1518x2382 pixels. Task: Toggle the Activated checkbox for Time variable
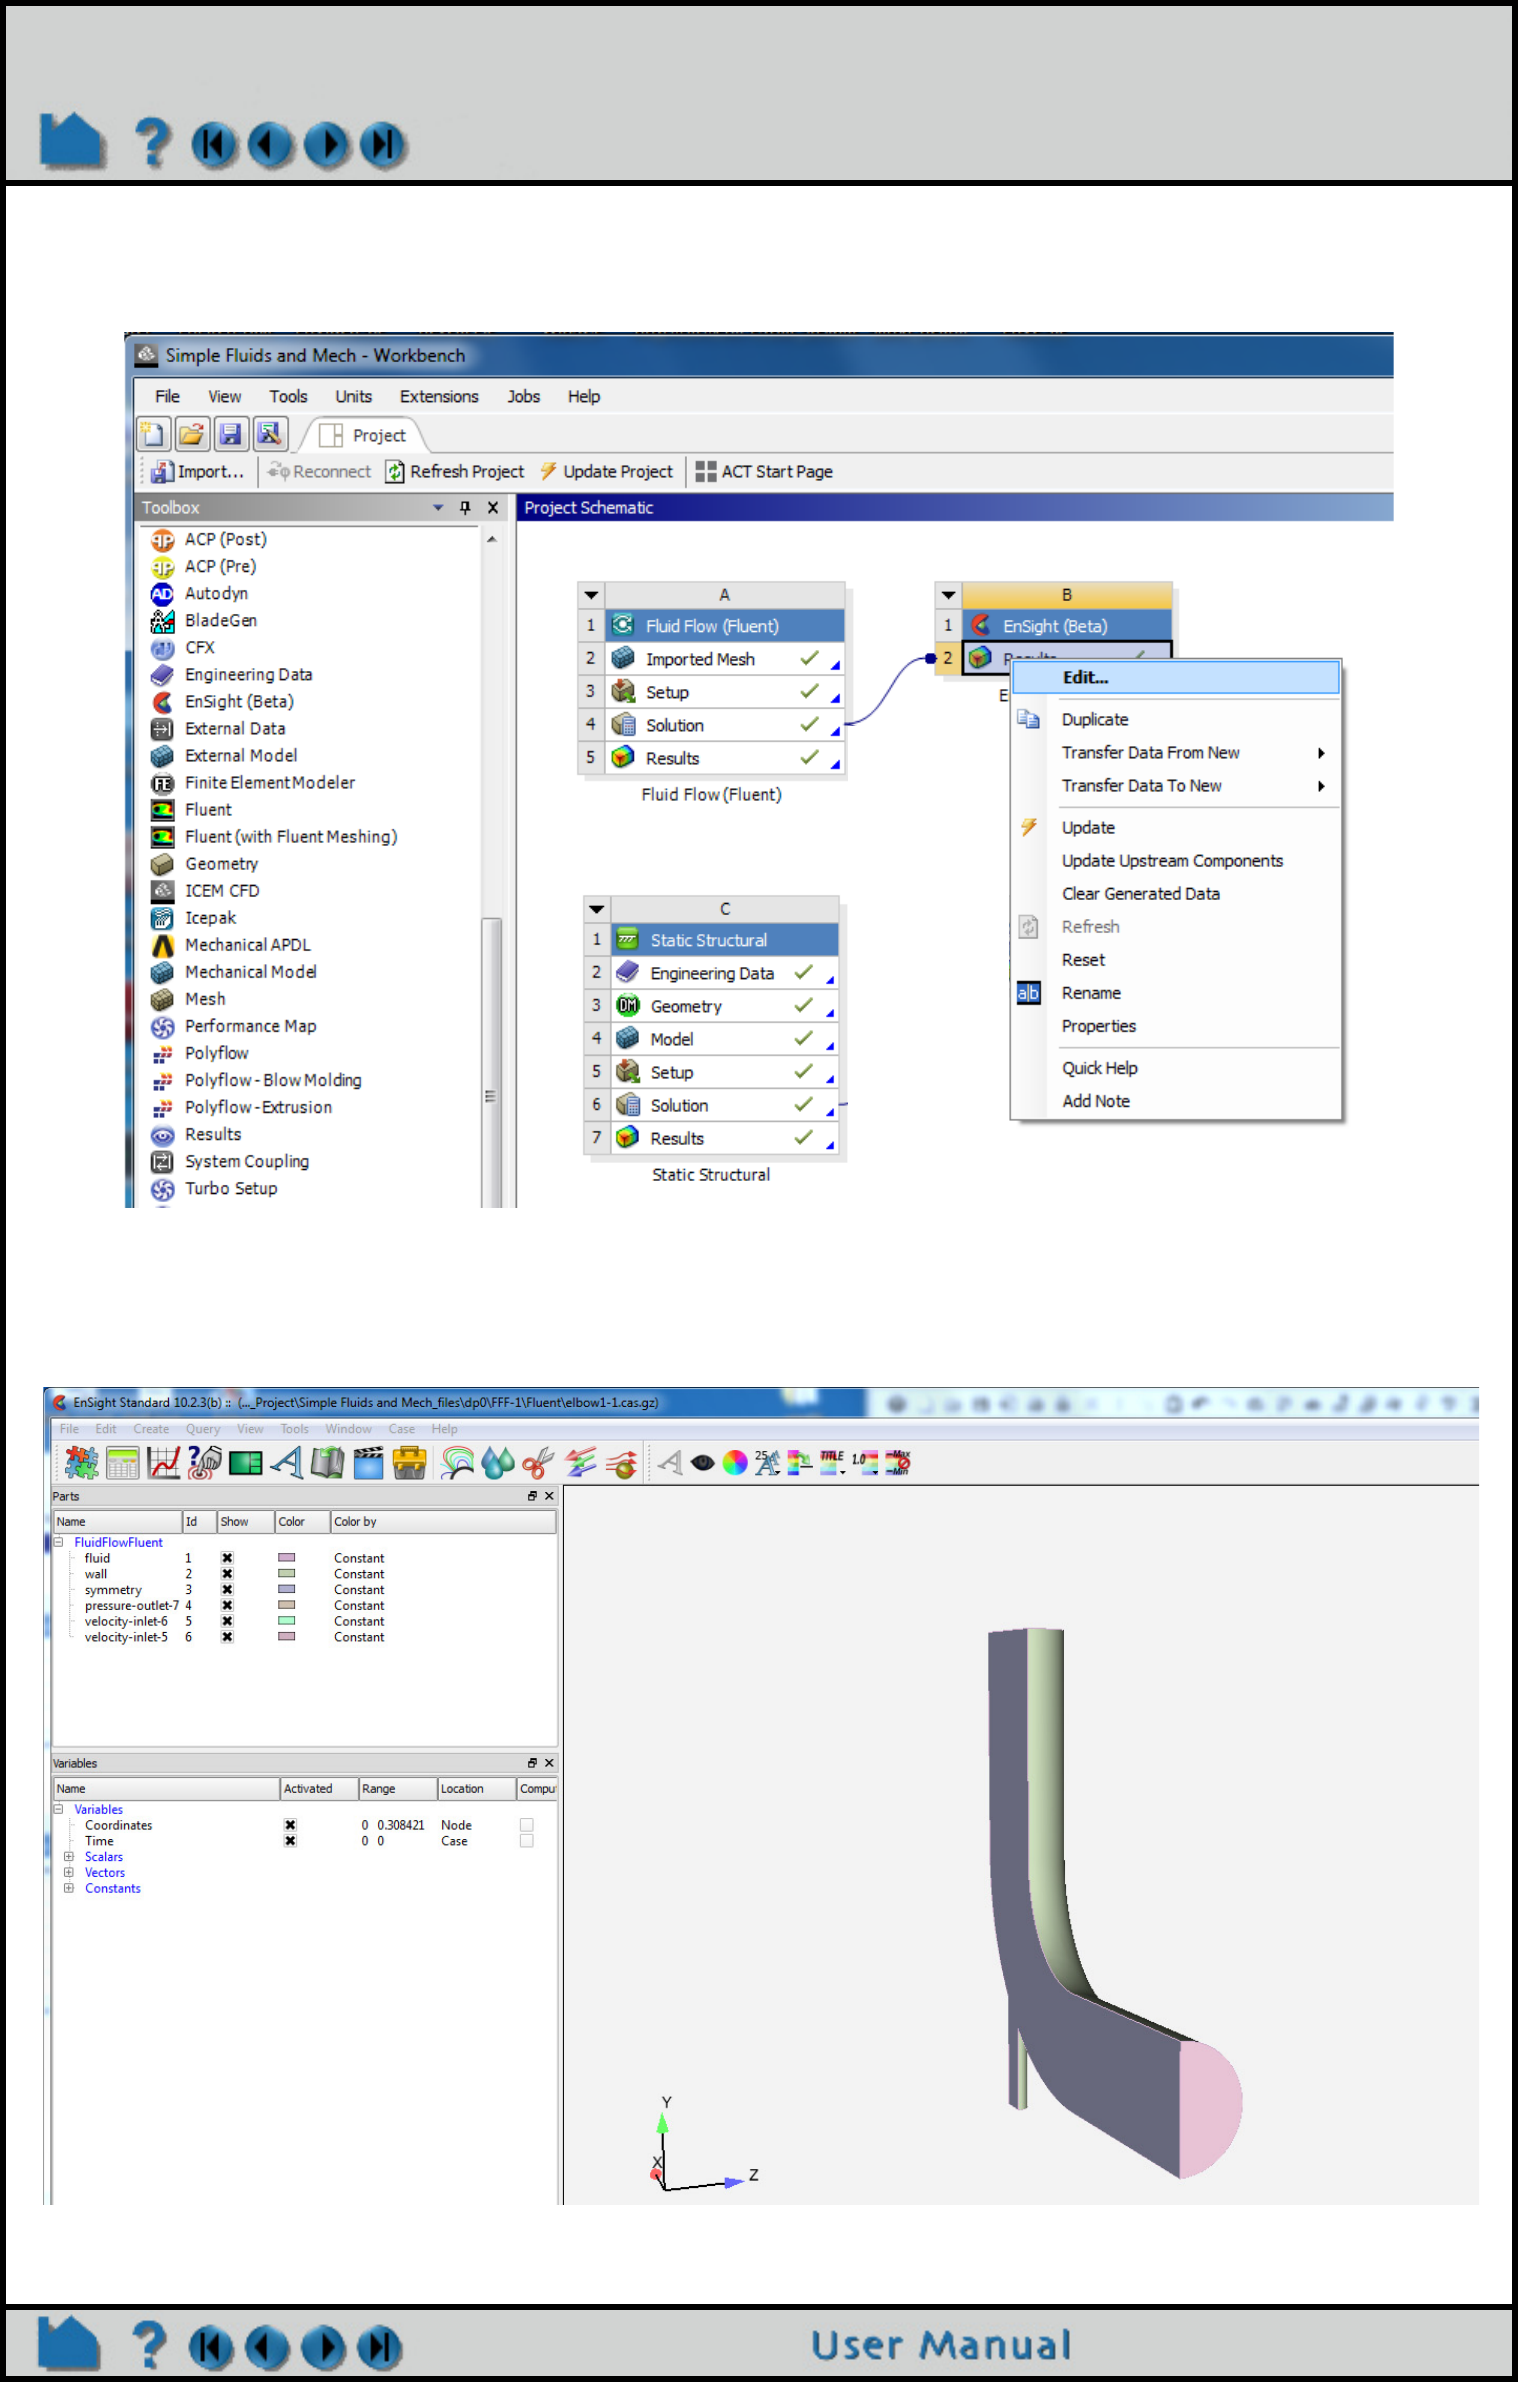coord(290,1841)
